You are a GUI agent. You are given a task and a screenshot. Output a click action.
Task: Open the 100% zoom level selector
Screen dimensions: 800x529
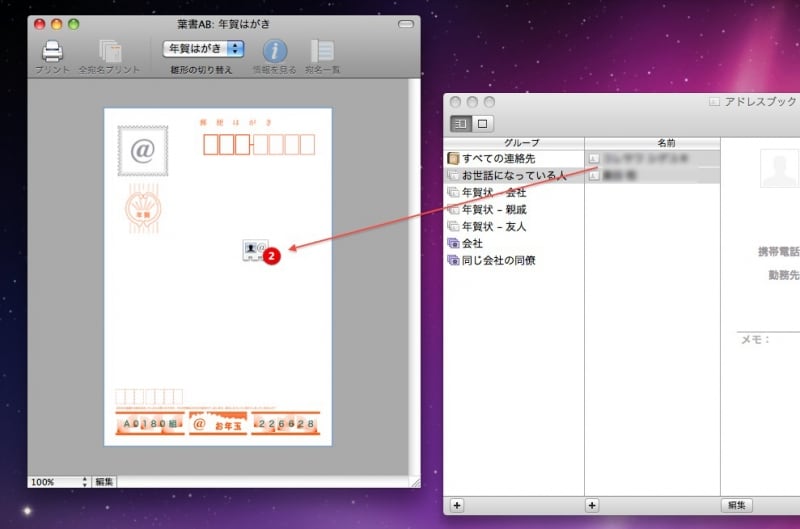[x=59, y=481]
